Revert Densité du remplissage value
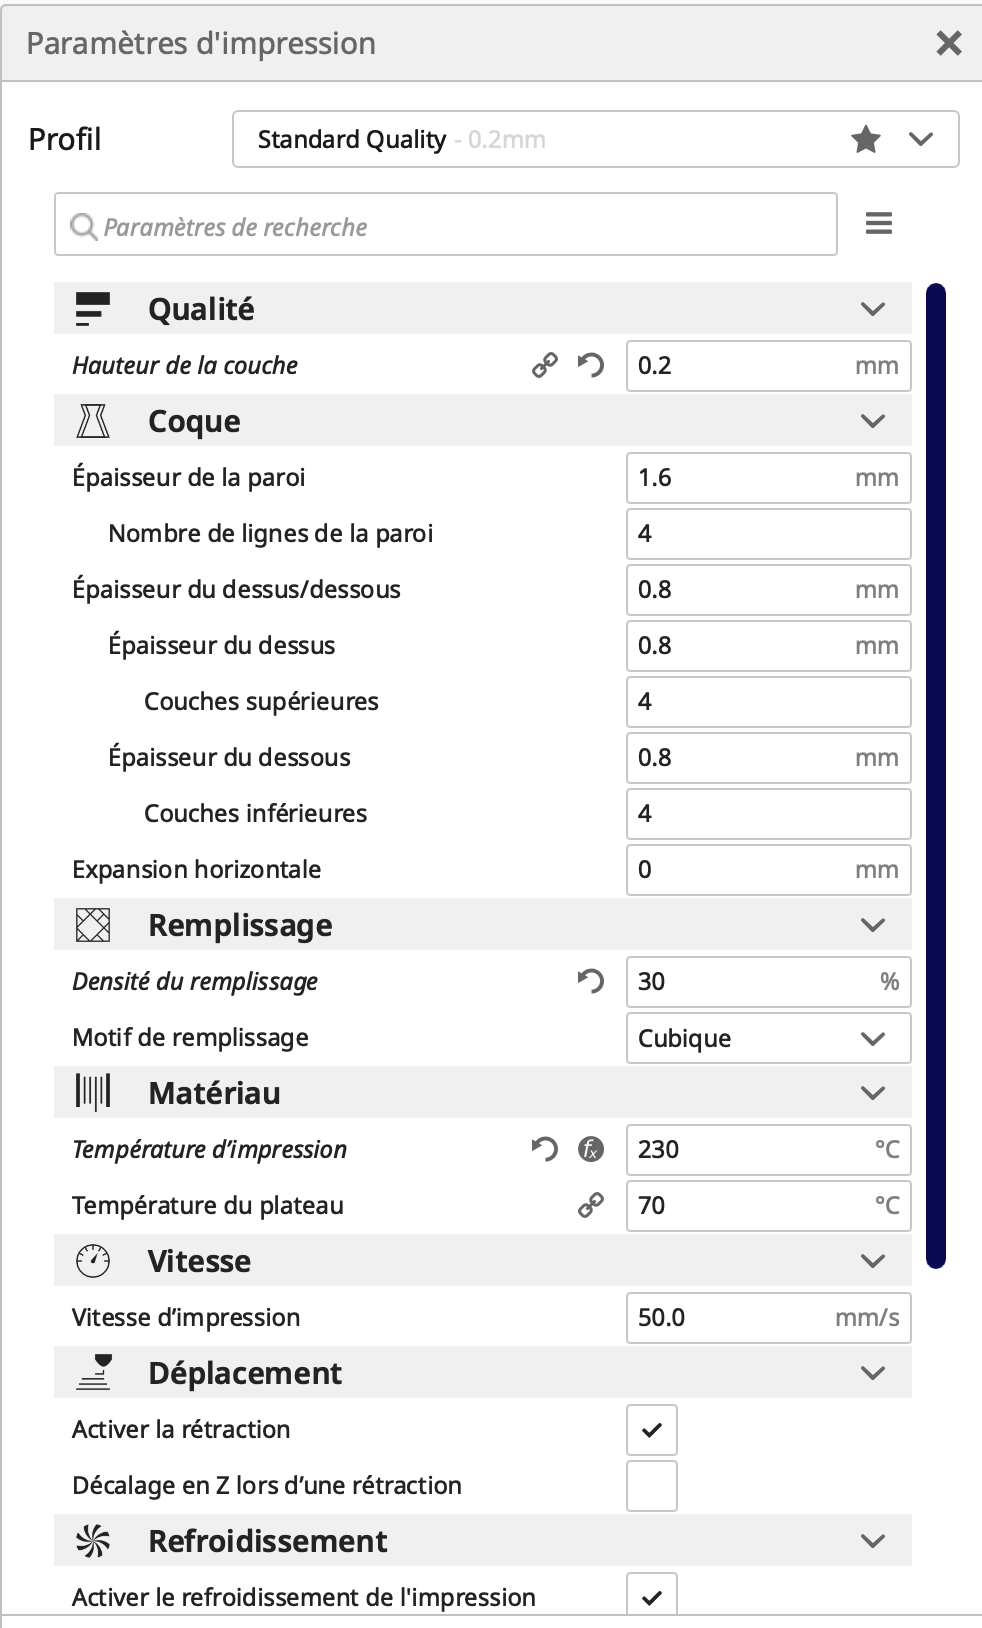 point(591,982)
